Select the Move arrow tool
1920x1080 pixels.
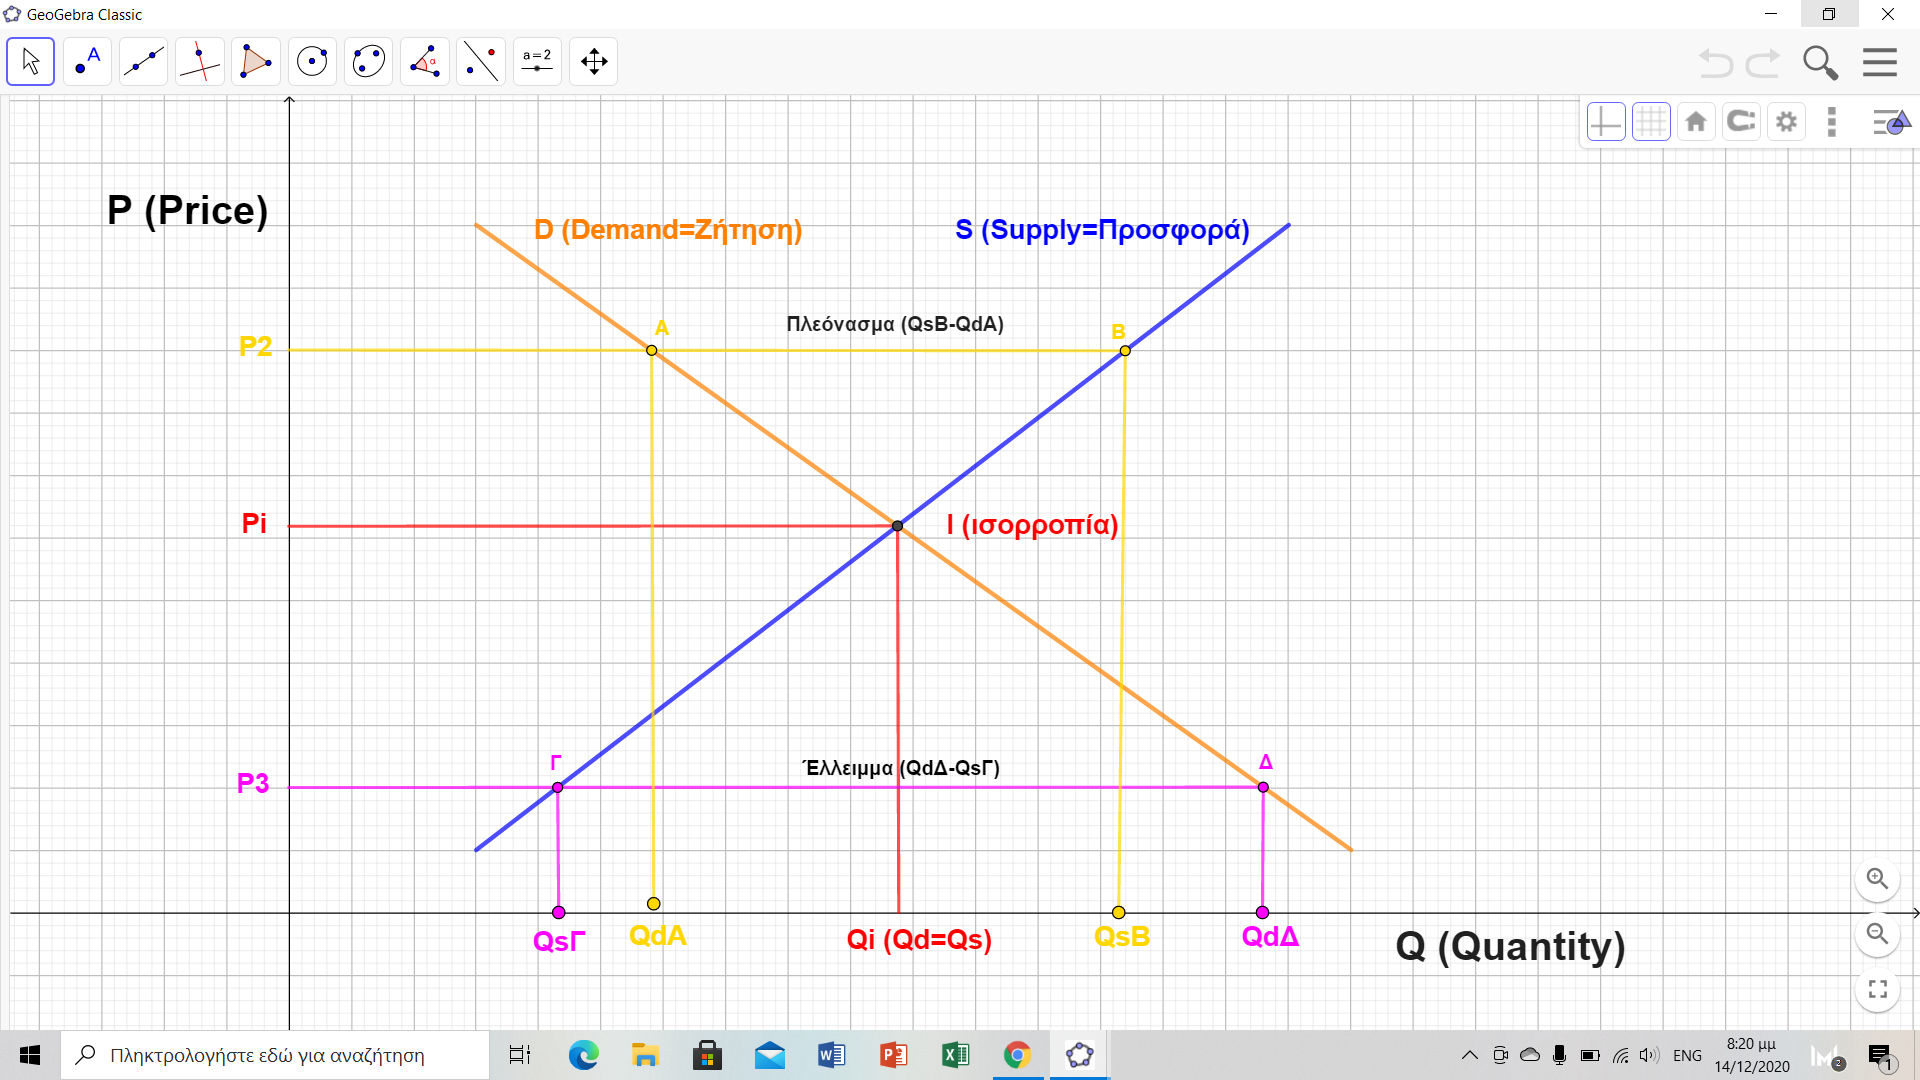coord(31,62)
